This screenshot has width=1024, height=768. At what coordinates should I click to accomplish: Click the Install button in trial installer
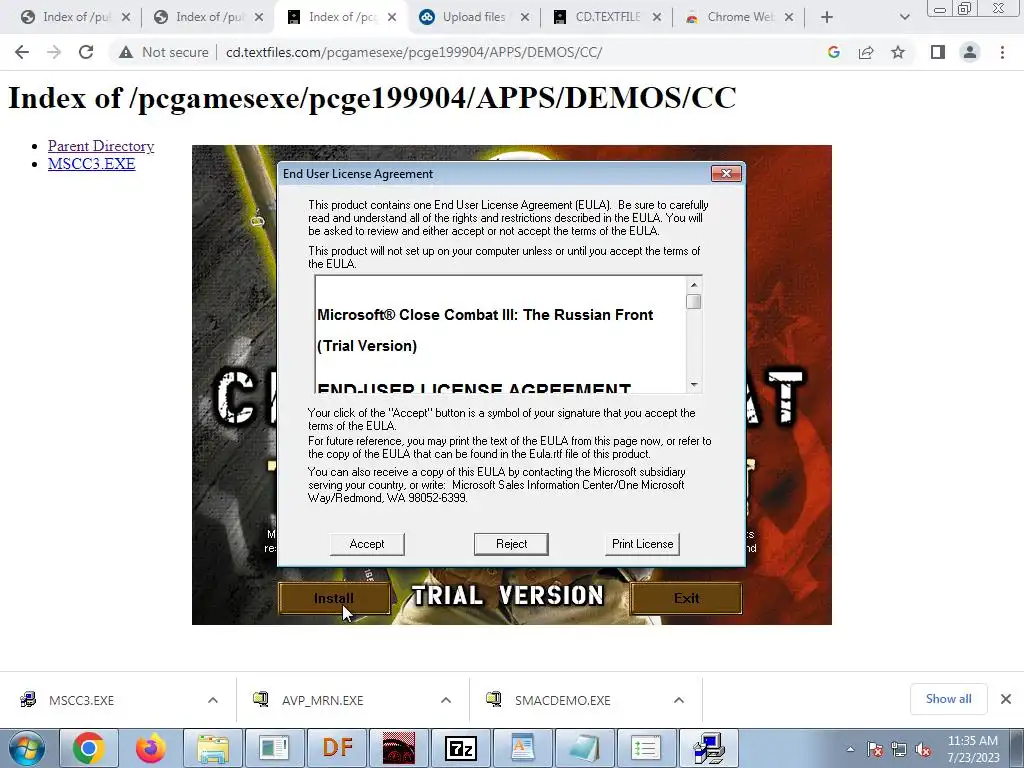pyautogui.click(x=334, y=598)
